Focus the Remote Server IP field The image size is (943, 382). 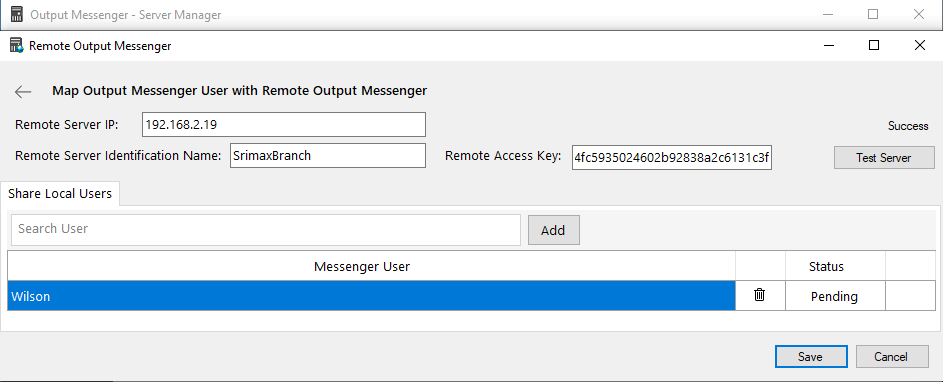pos(284,125)
